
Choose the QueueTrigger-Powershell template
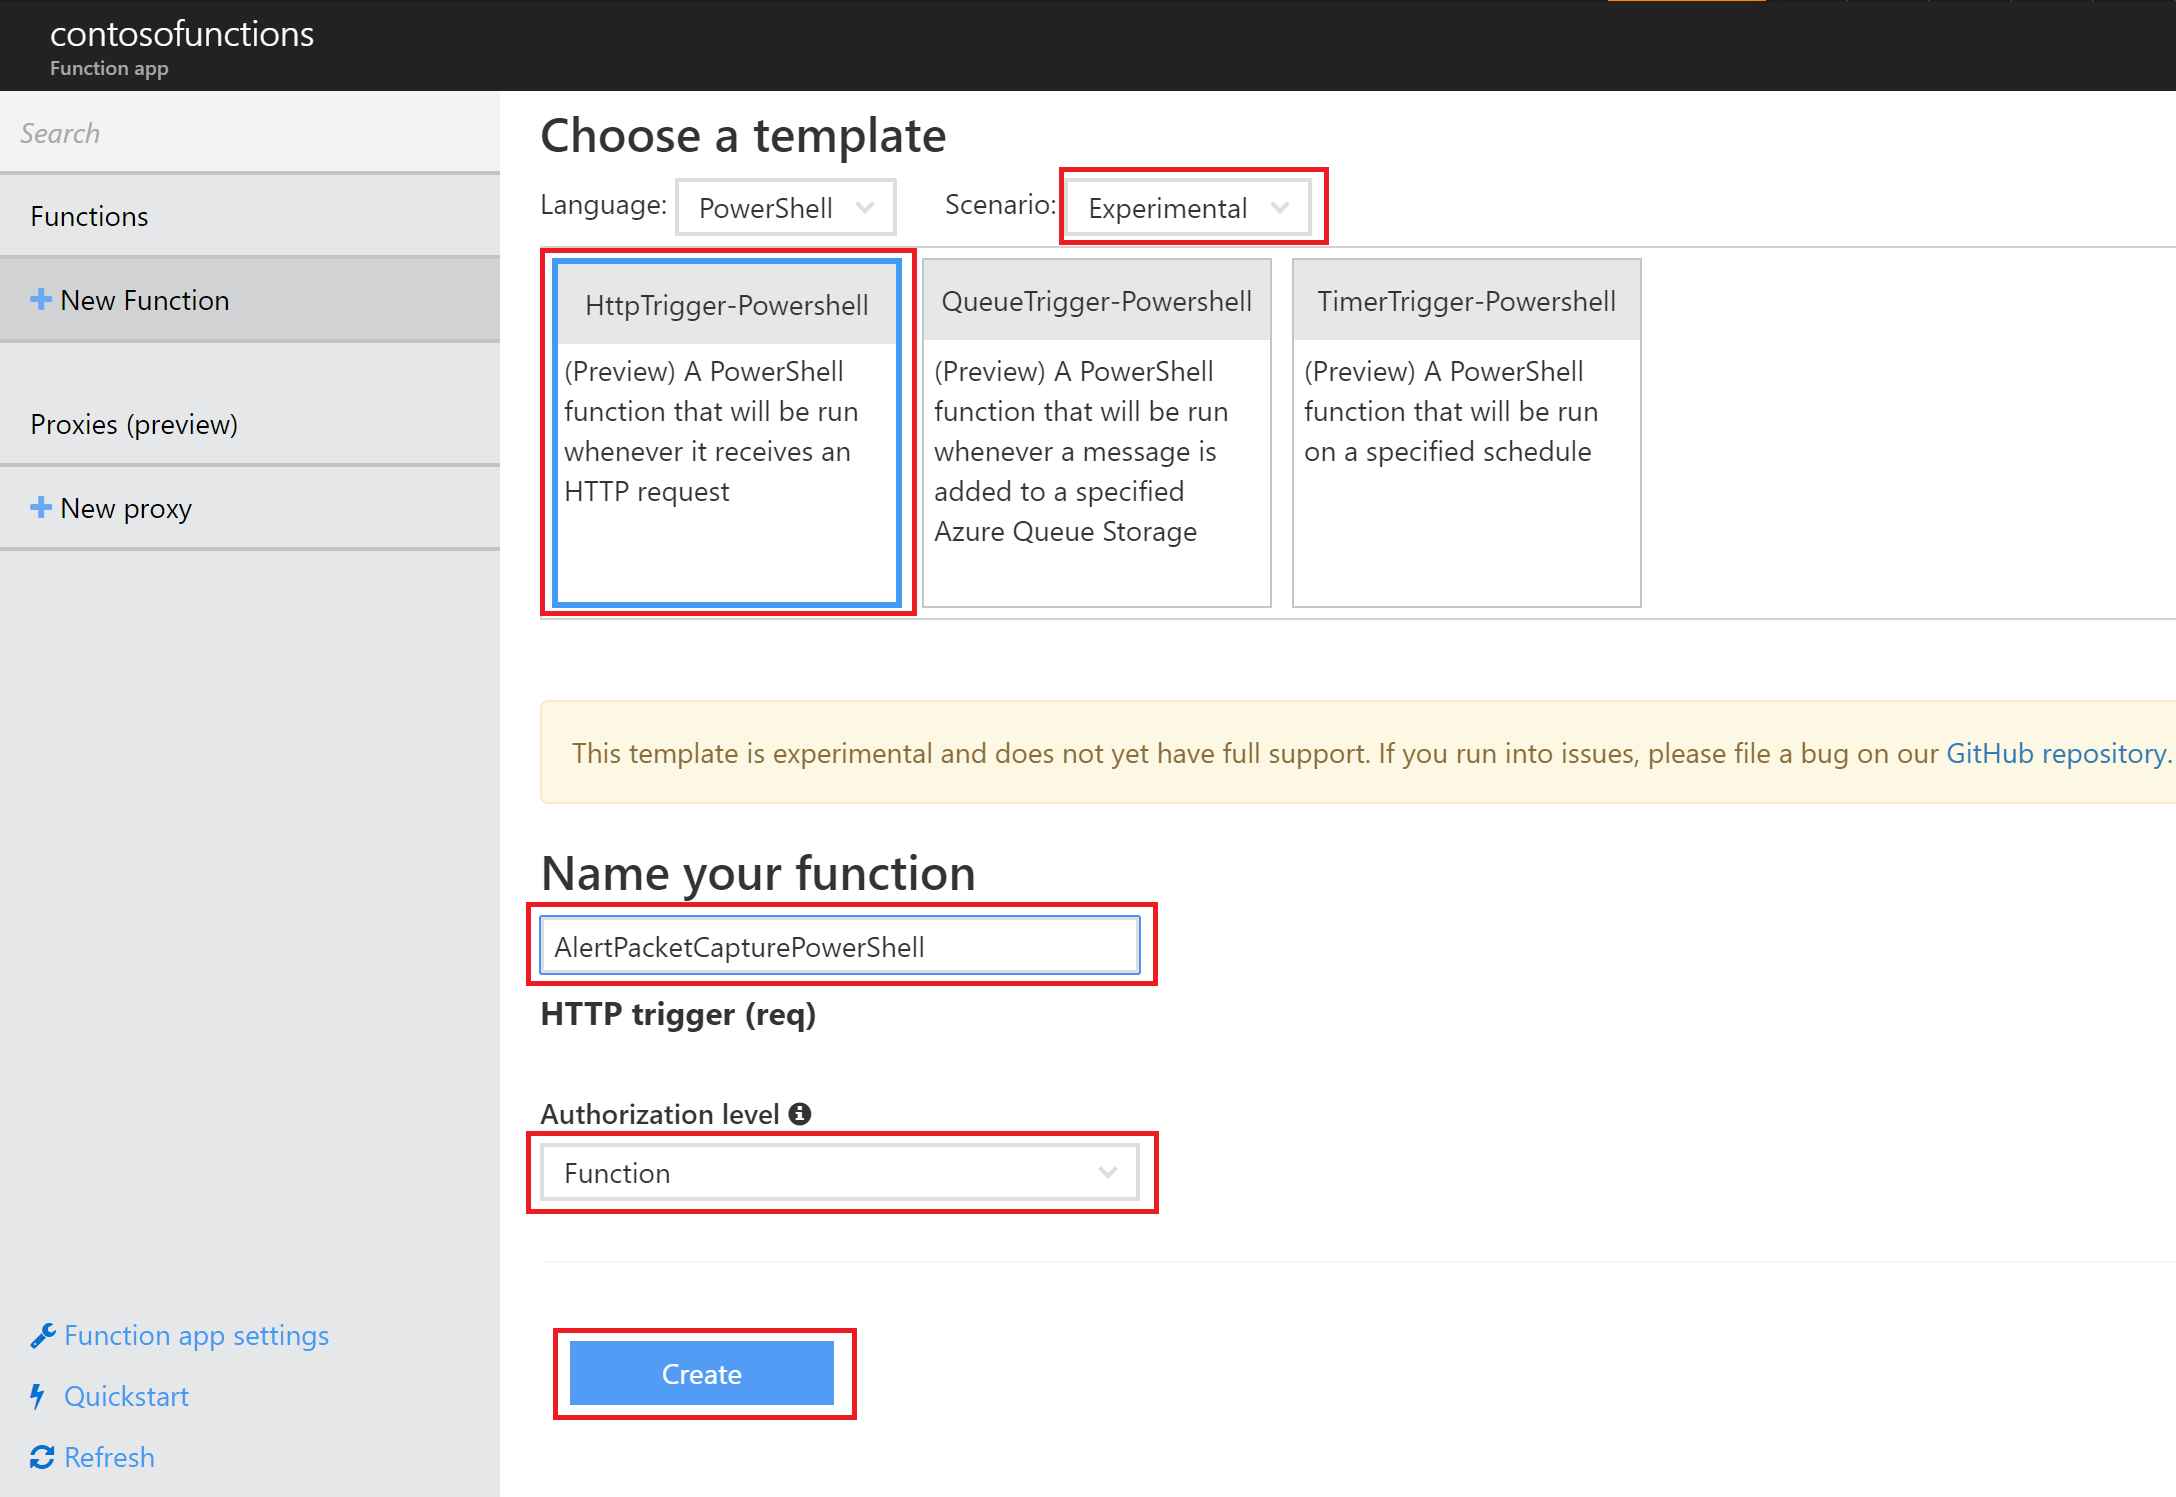(1097, 432)
